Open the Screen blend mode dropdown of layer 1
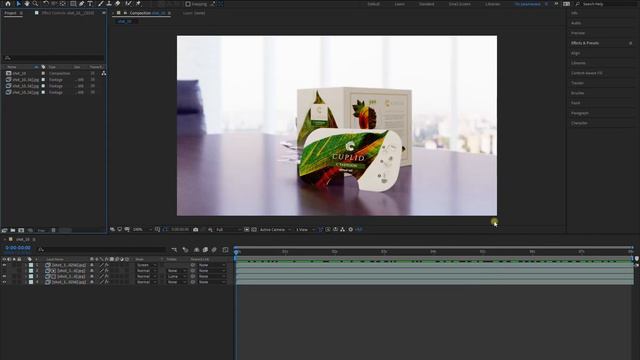Image resolution: width=640 pixels, height=360 pixels. point(146,265)
